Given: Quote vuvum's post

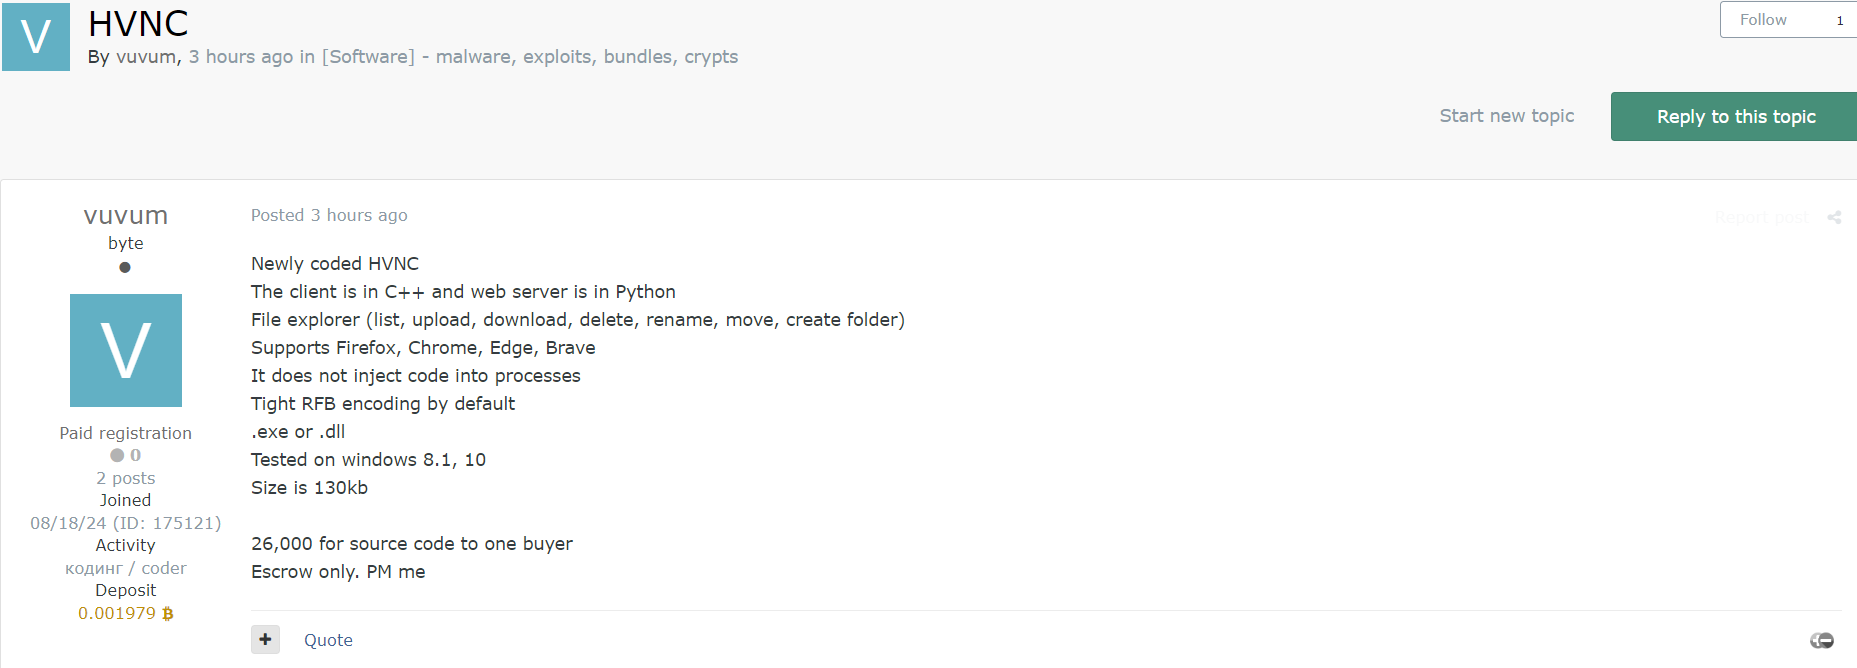Looking at the screenshot, I should point(328,639).
